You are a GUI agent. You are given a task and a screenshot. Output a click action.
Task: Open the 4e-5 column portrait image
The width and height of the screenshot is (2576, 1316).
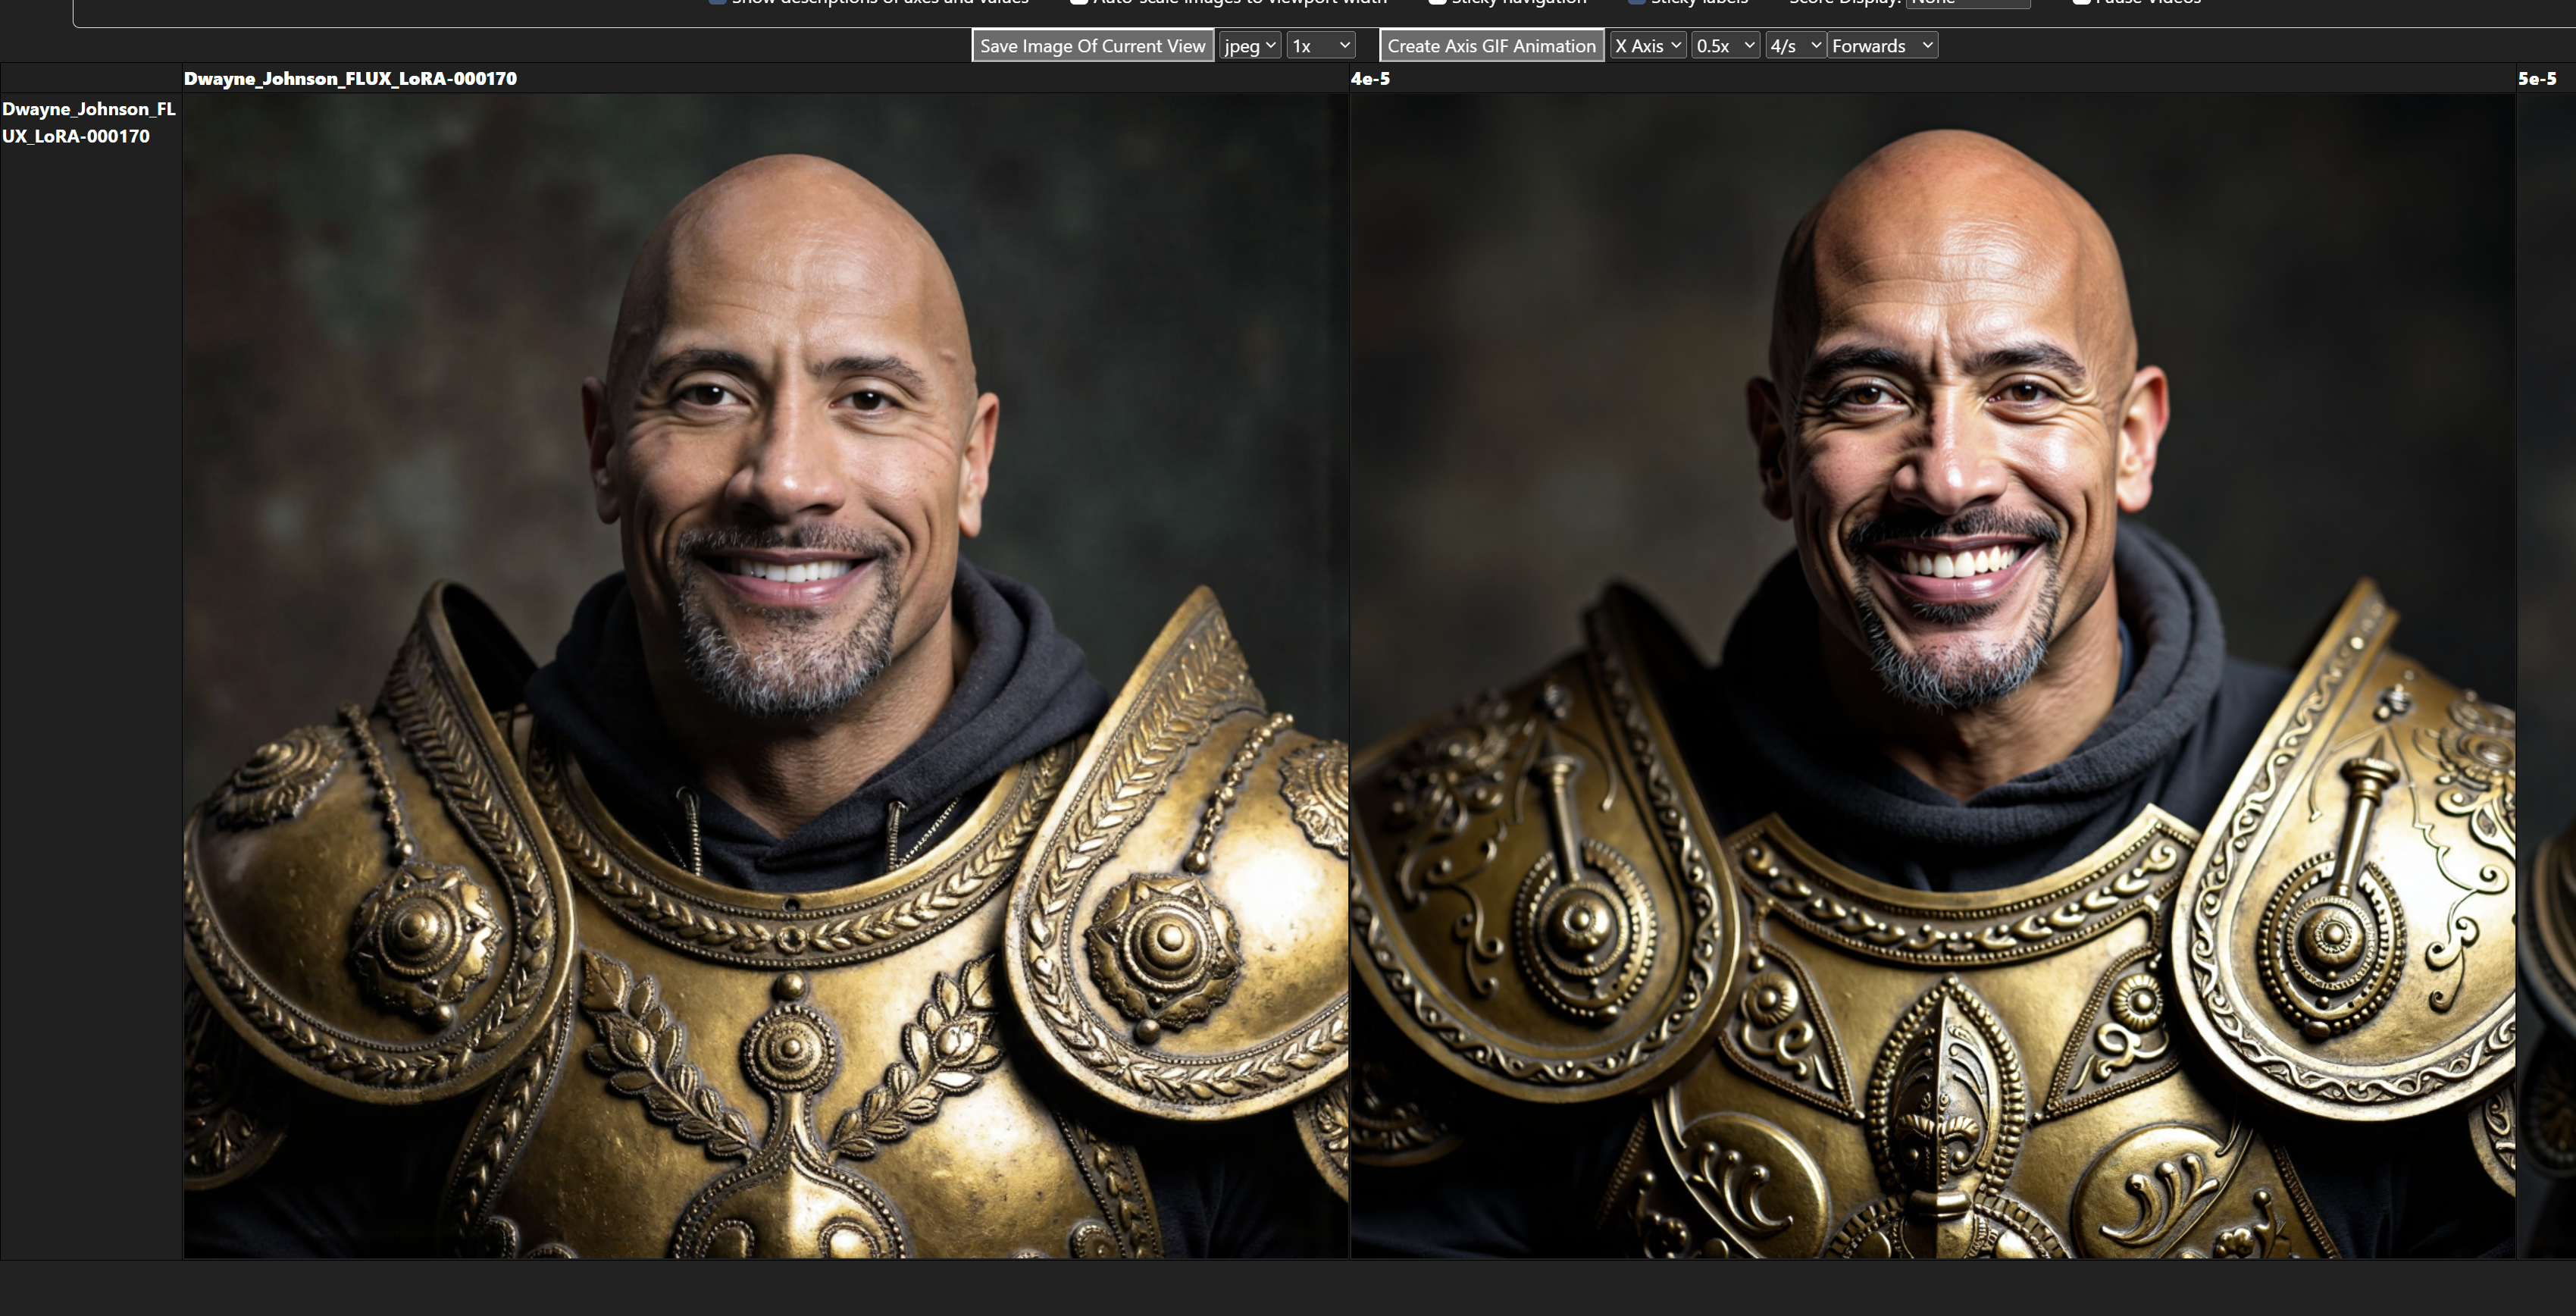[1932, 676]
